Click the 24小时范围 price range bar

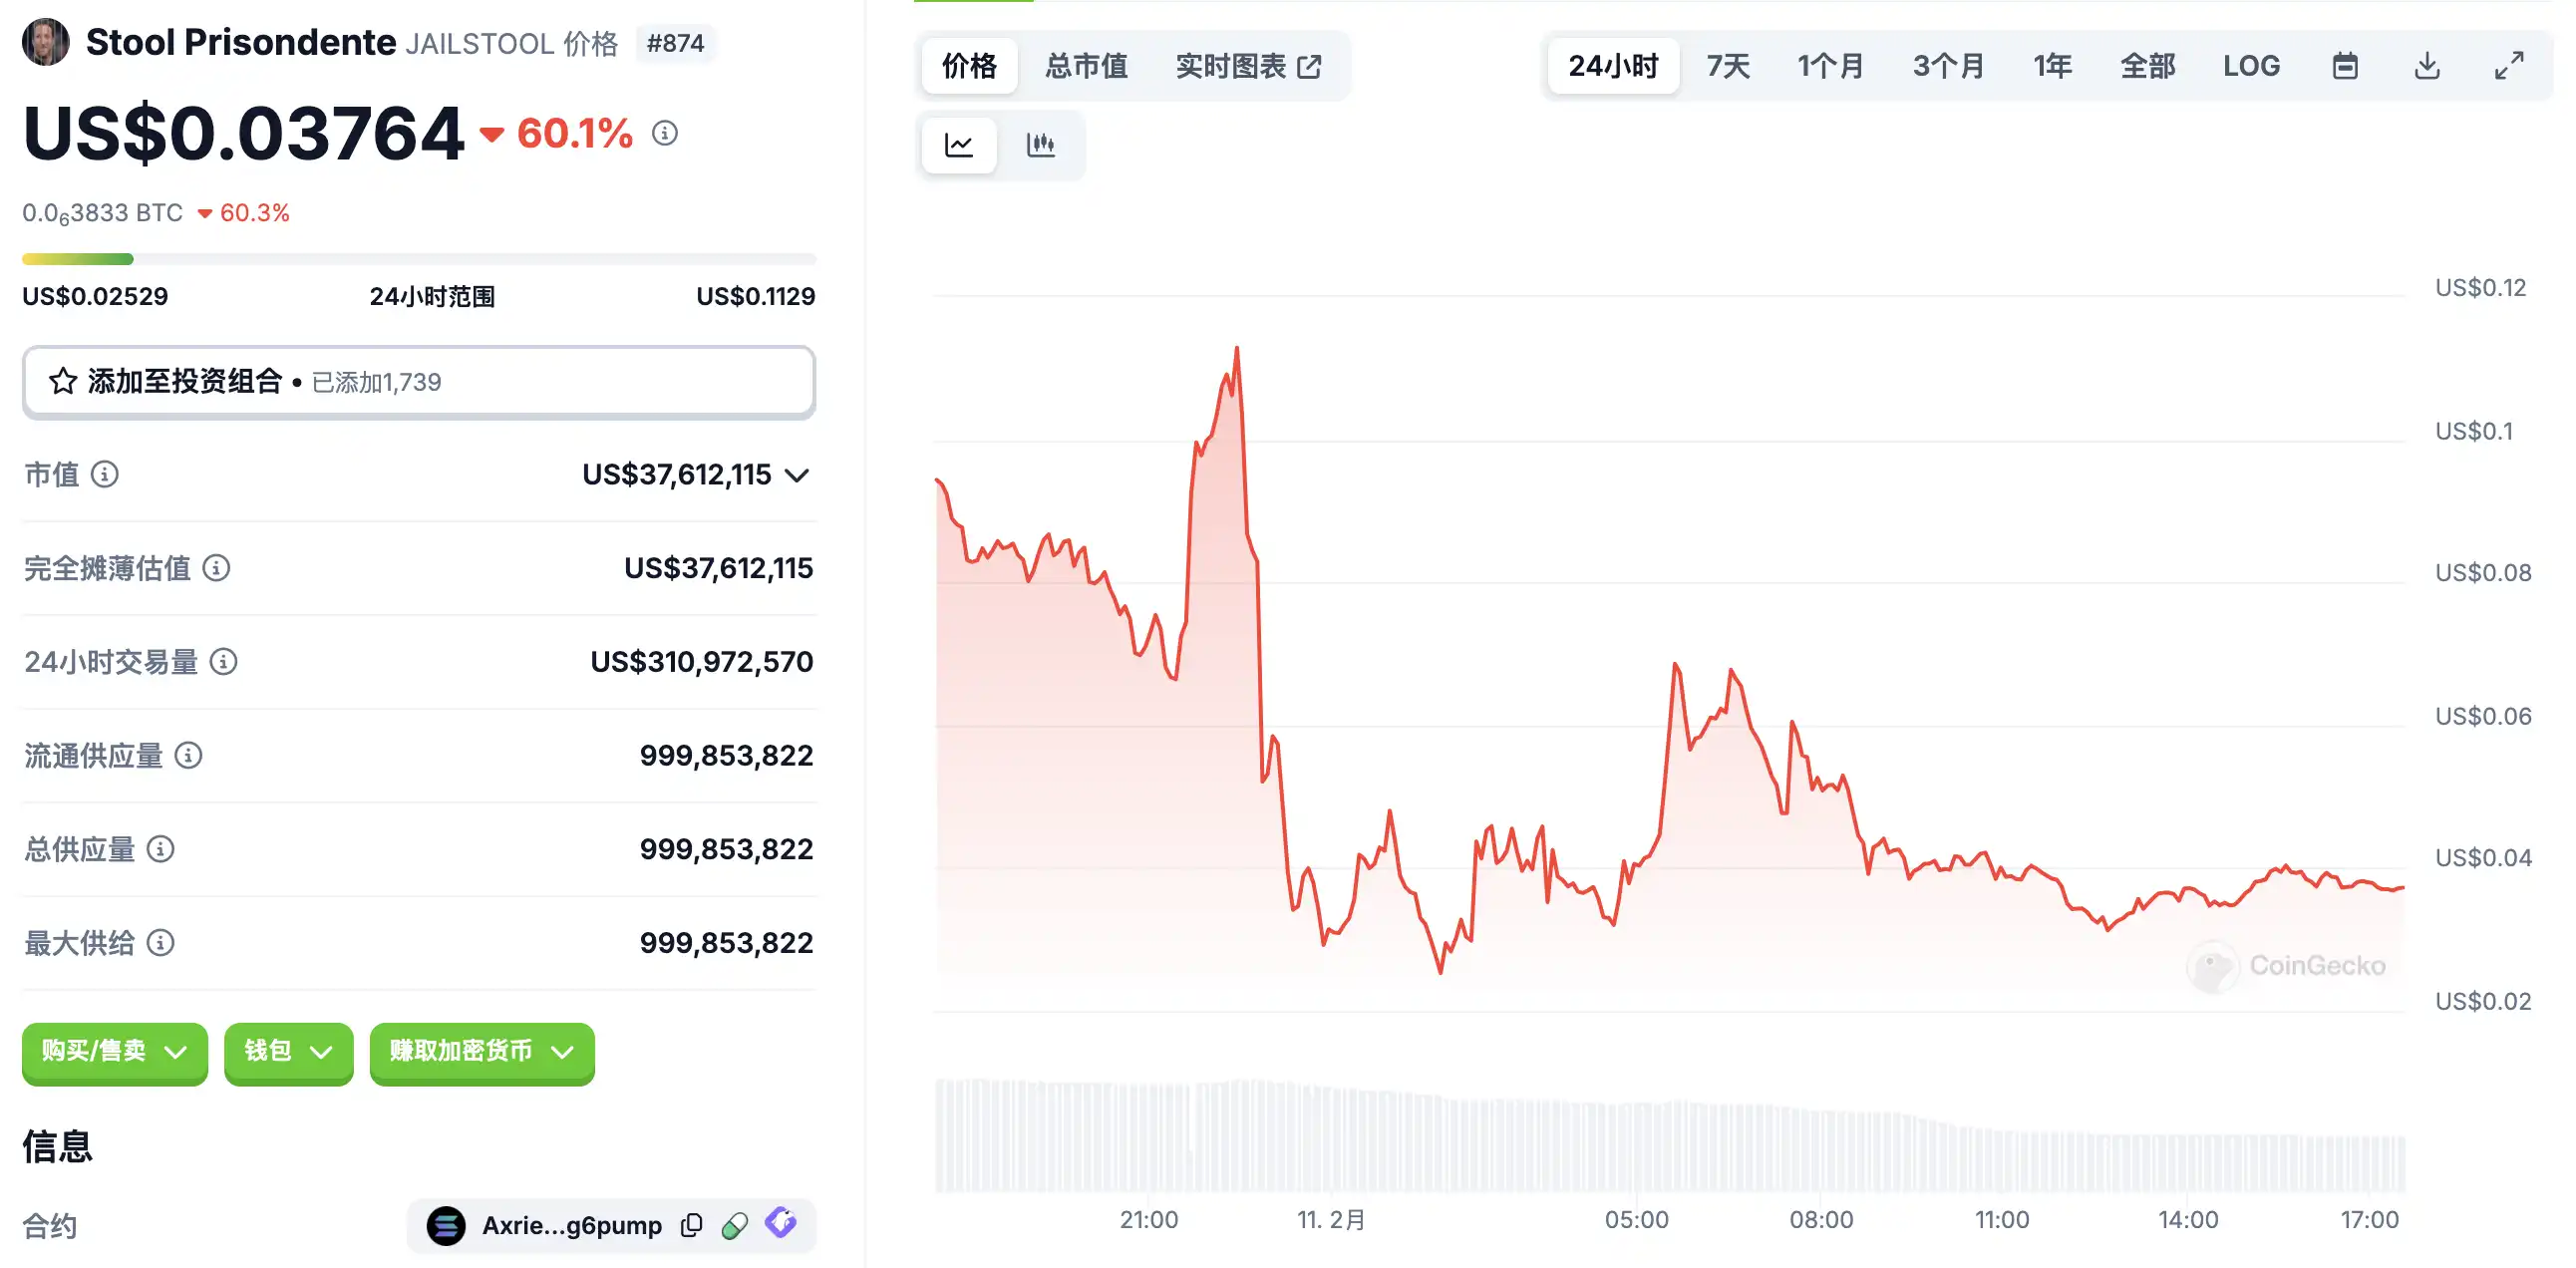418,259
